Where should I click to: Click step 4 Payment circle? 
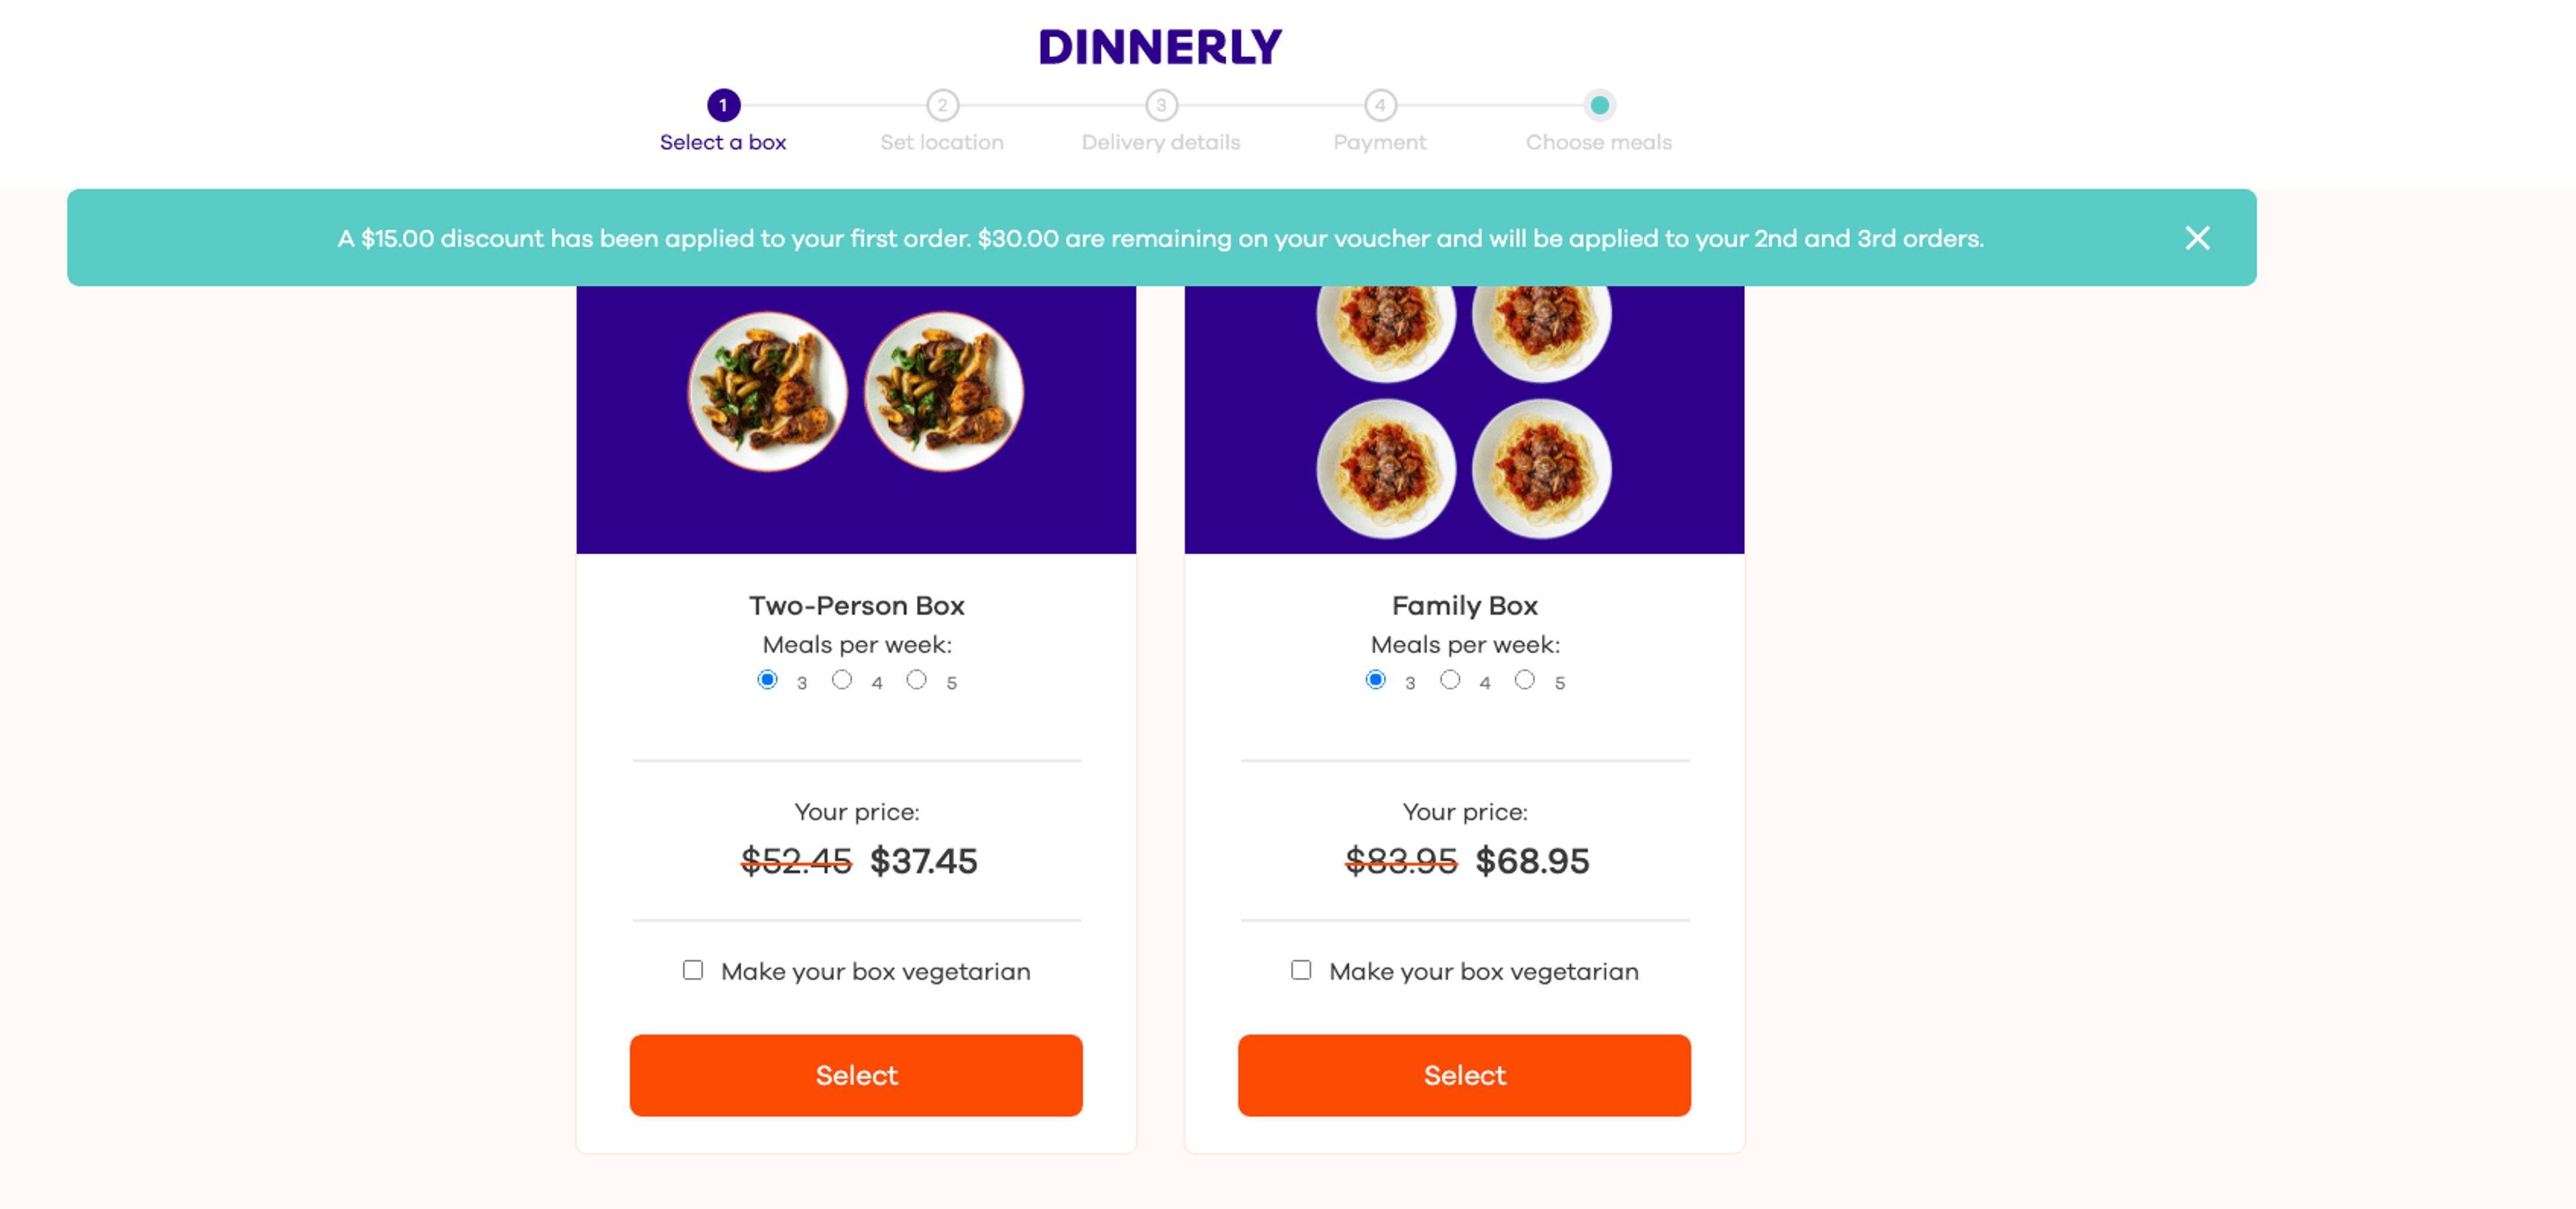(x=1380, y=105)
